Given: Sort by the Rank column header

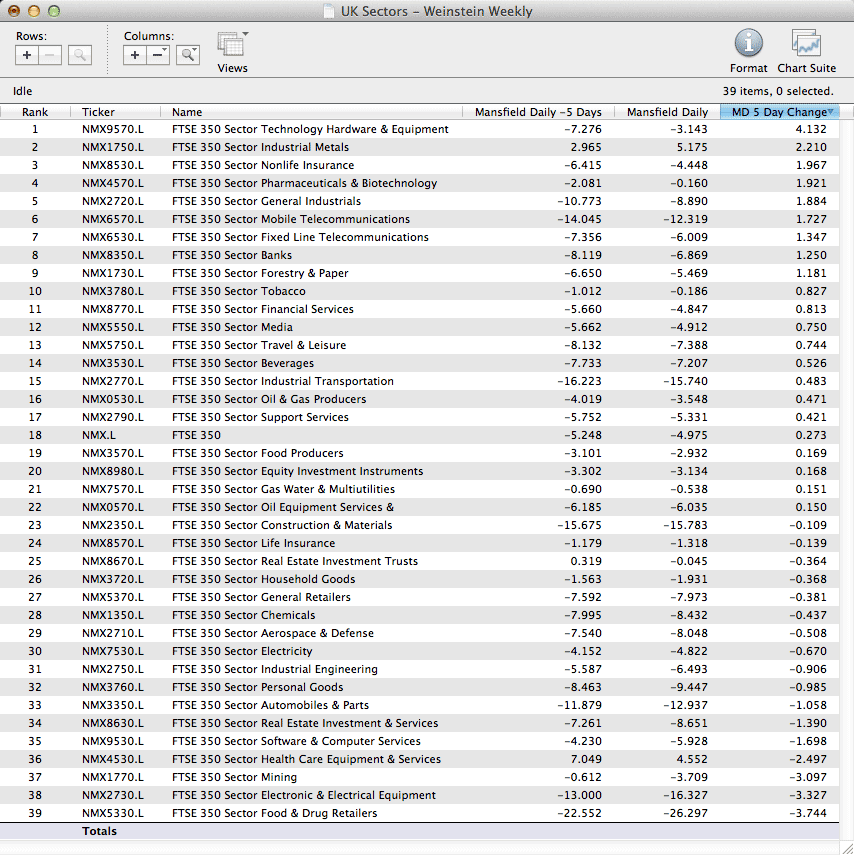Looking at the screenshot, I should pos(35,112).
